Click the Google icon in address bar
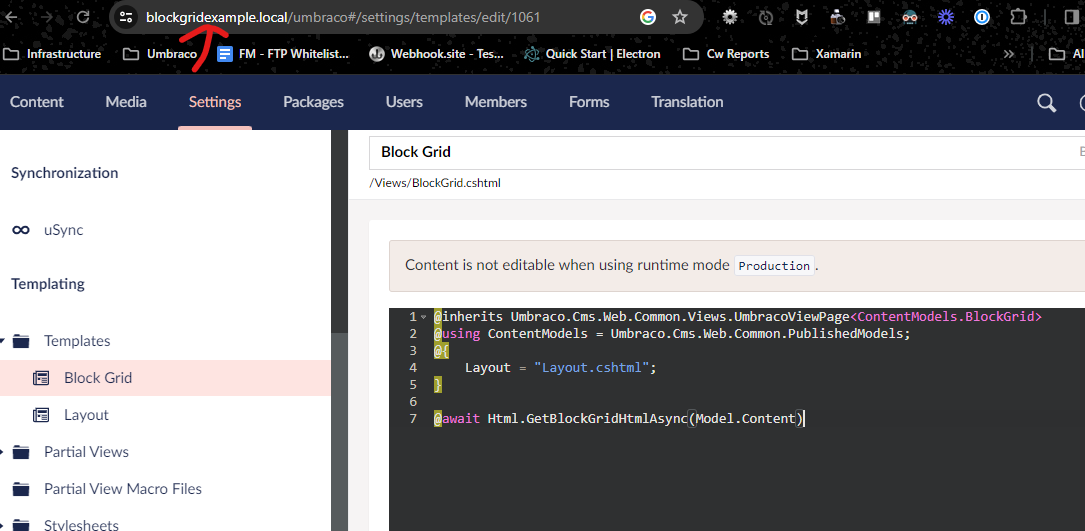 648,17
